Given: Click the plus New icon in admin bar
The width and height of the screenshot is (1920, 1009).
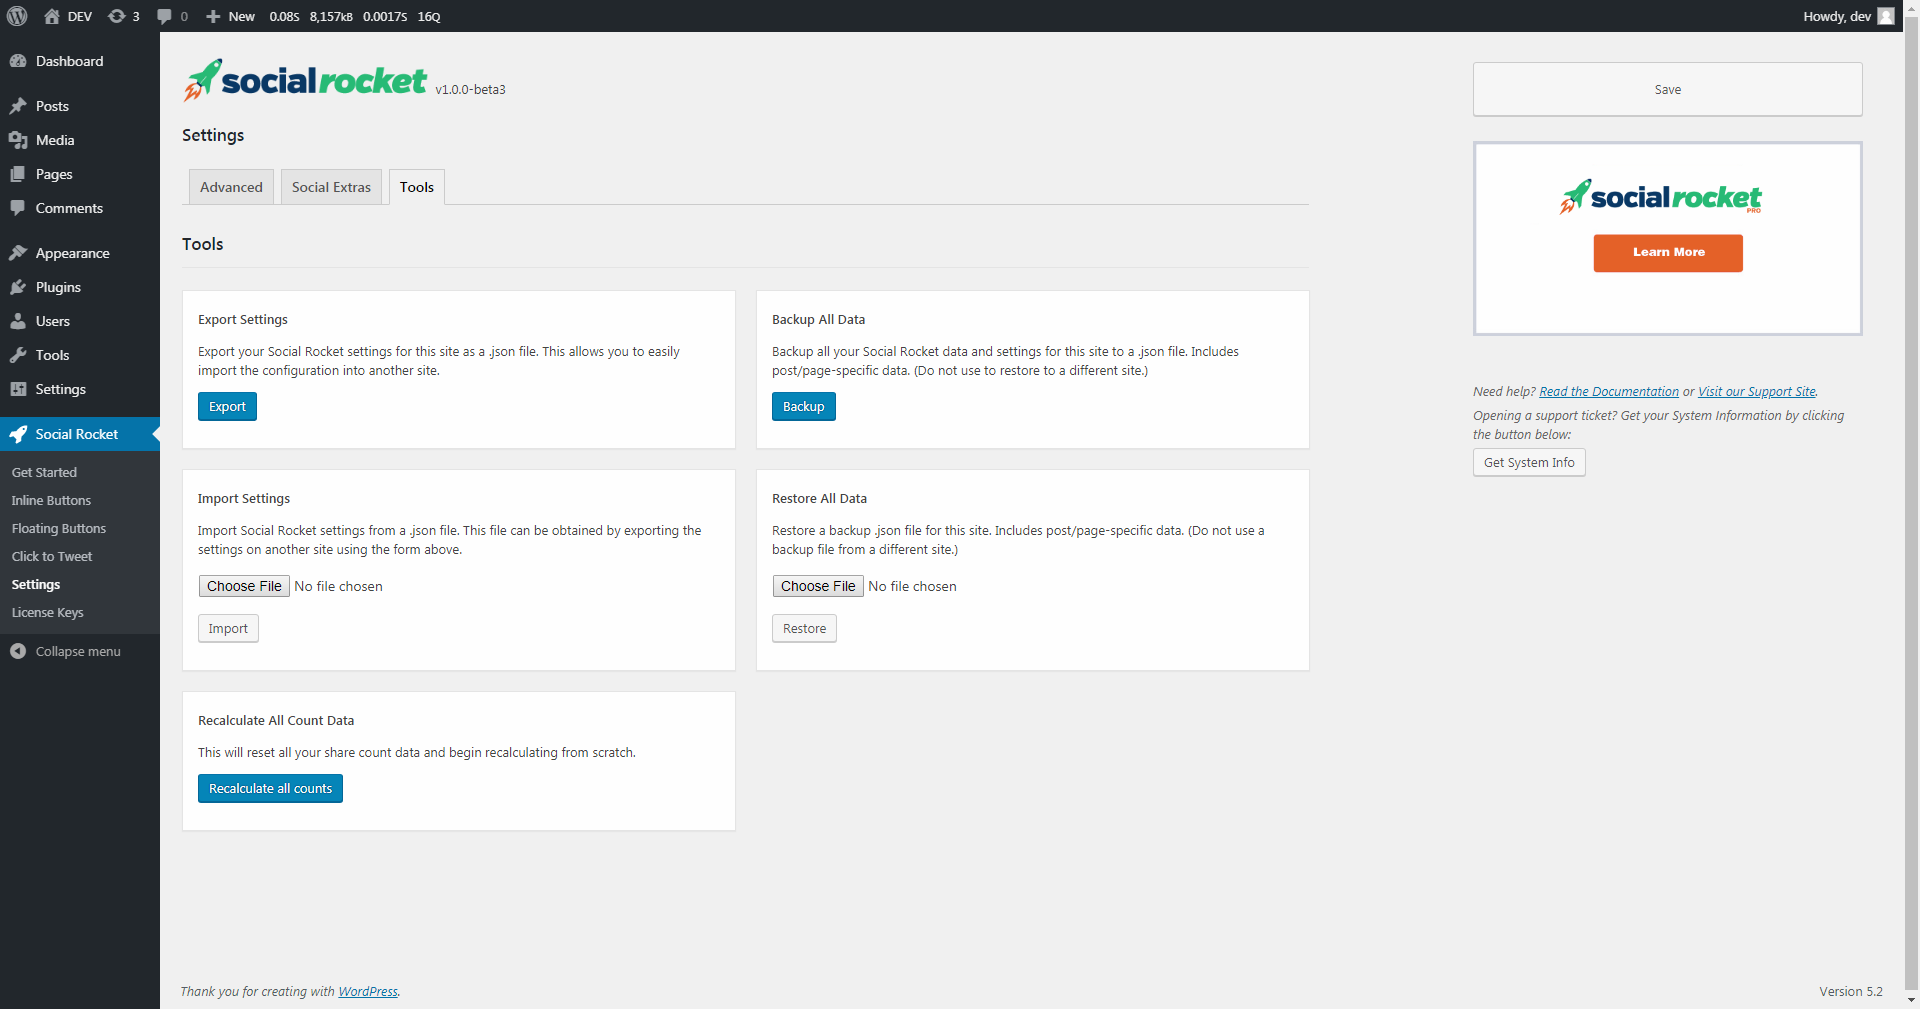Looking at the screenshot, I should pos(213,16).
